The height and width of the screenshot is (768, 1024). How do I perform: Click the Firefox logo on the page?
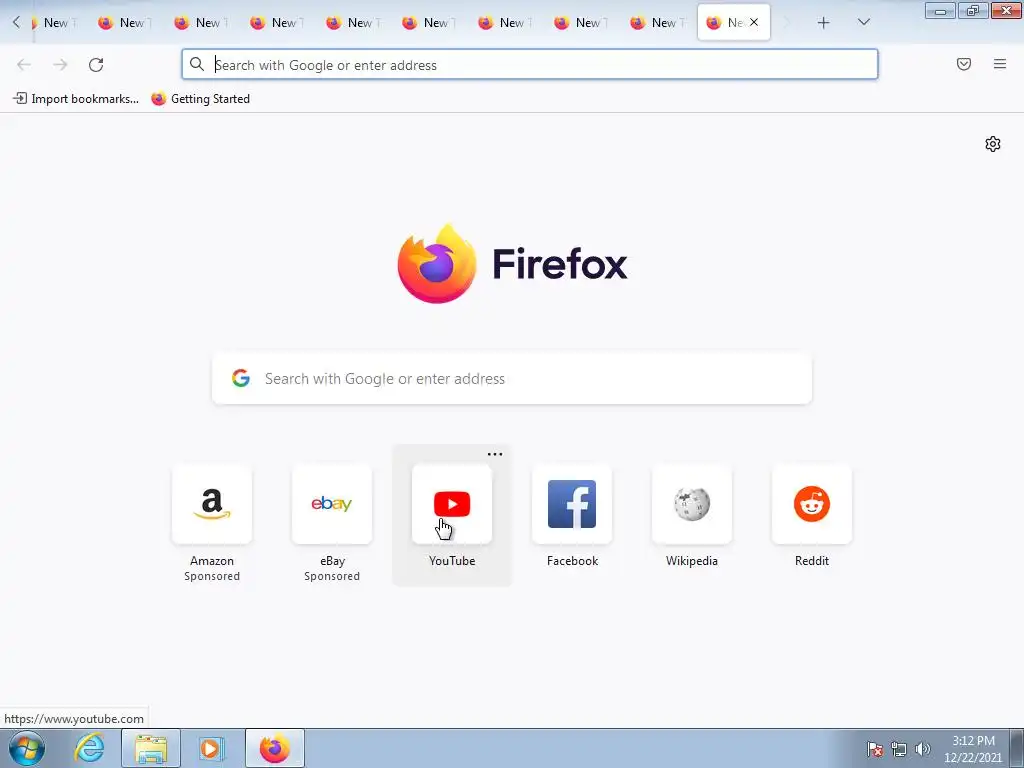point(437,264)
